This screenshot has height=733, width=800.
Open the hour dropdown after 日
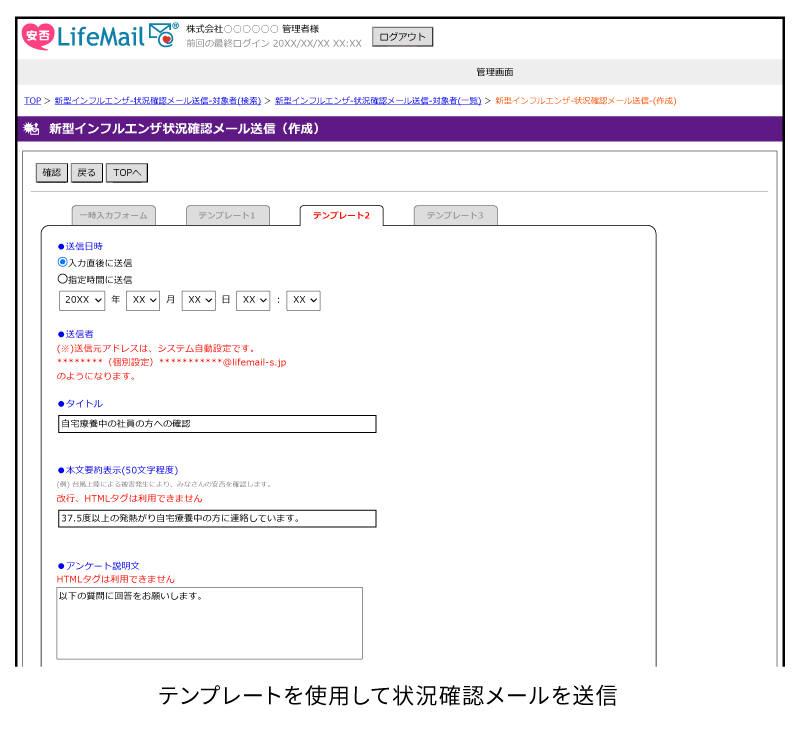253,300
